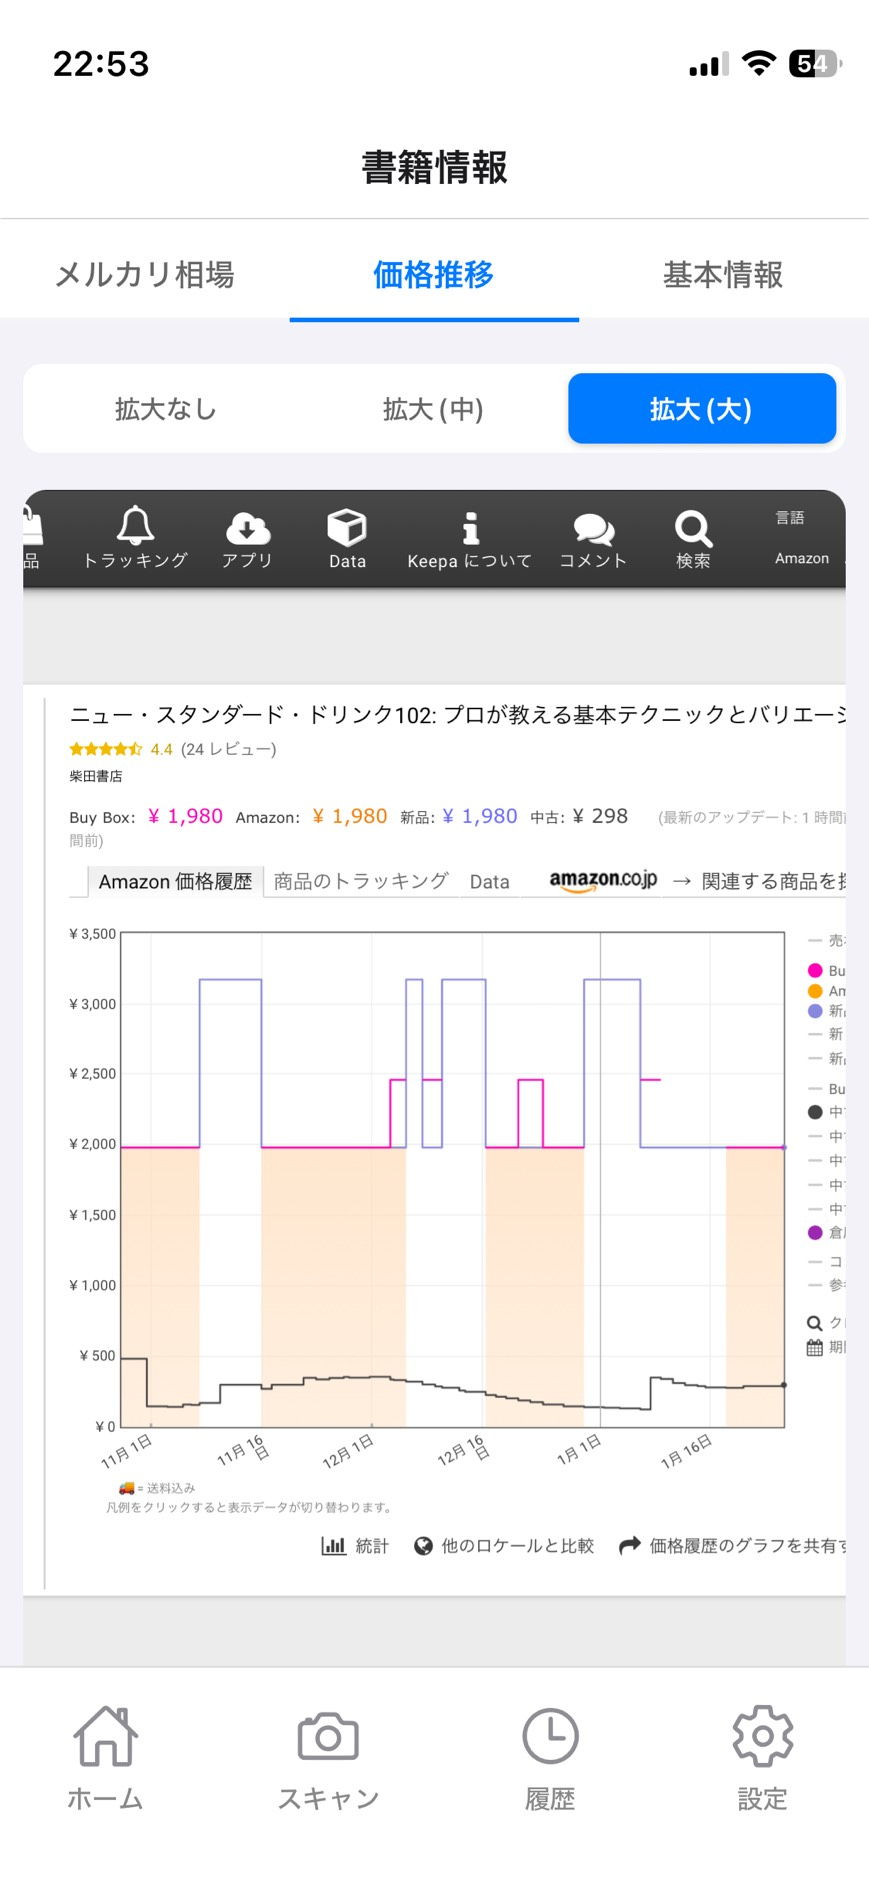Tap the 22:53 clock in status bar
The height and width of the screenshot is (1882, 869).
tap(101, 64)
